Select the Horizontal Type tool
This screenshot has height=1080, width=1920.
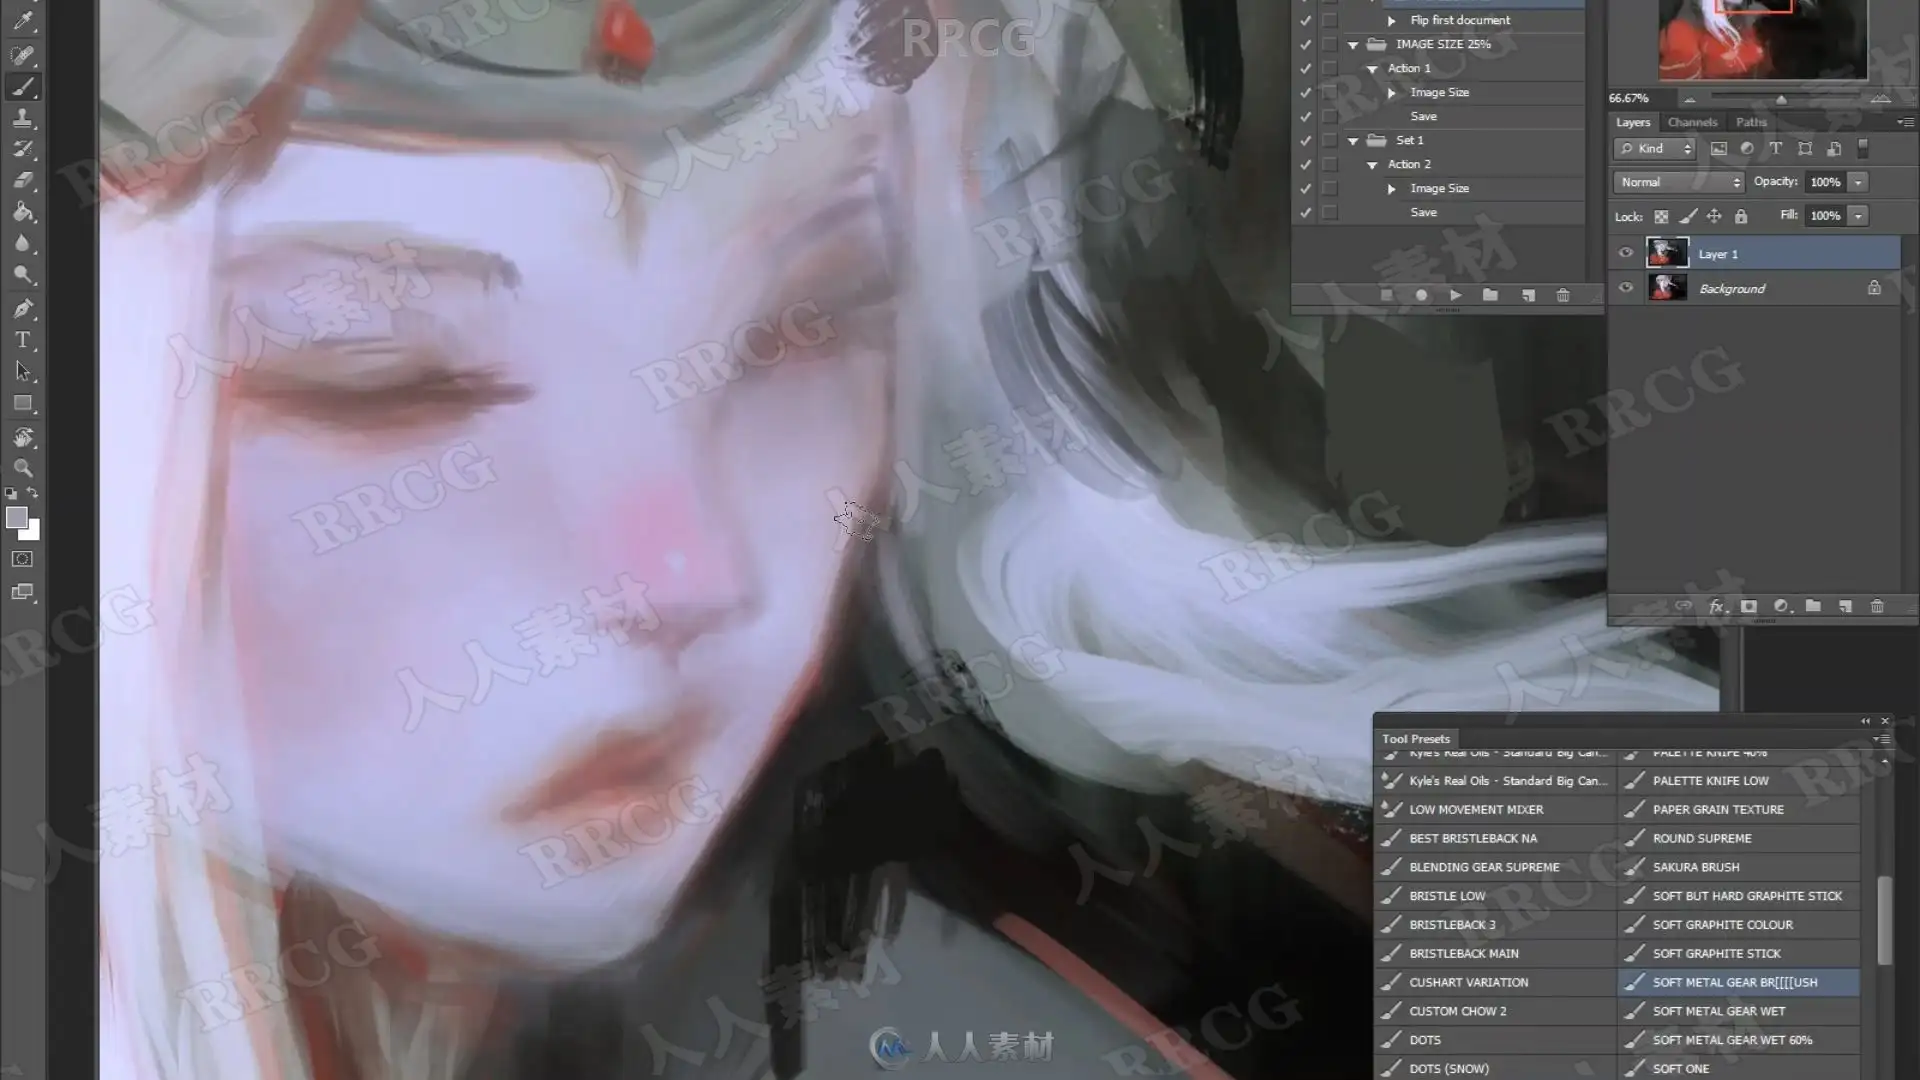22,340
